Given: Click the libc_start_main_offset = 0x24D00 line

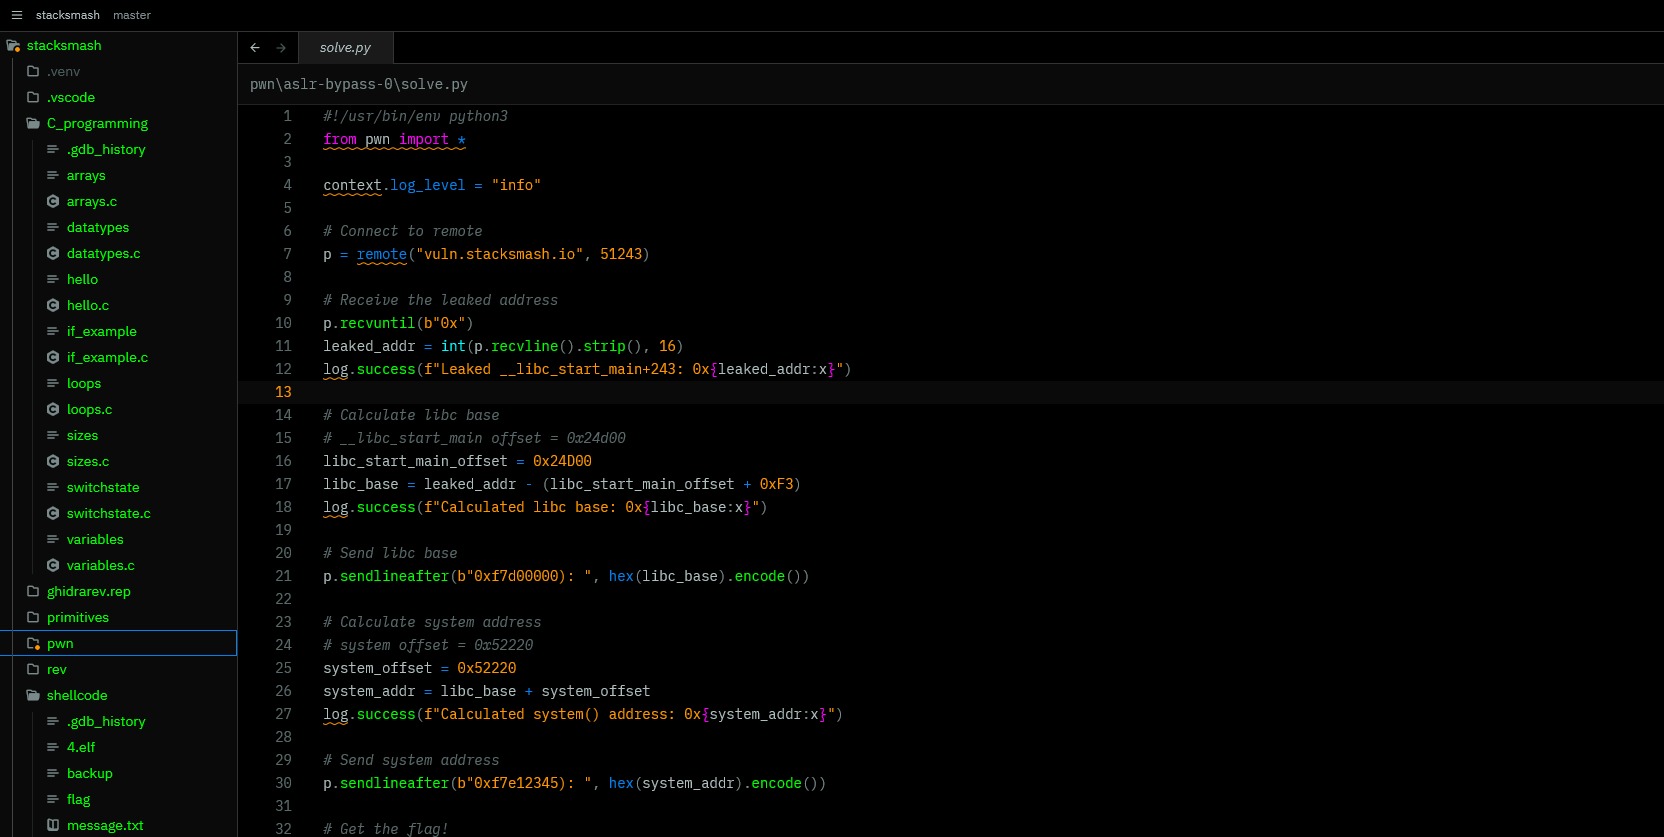Looking at the screenshot, I should pos(457,461).
